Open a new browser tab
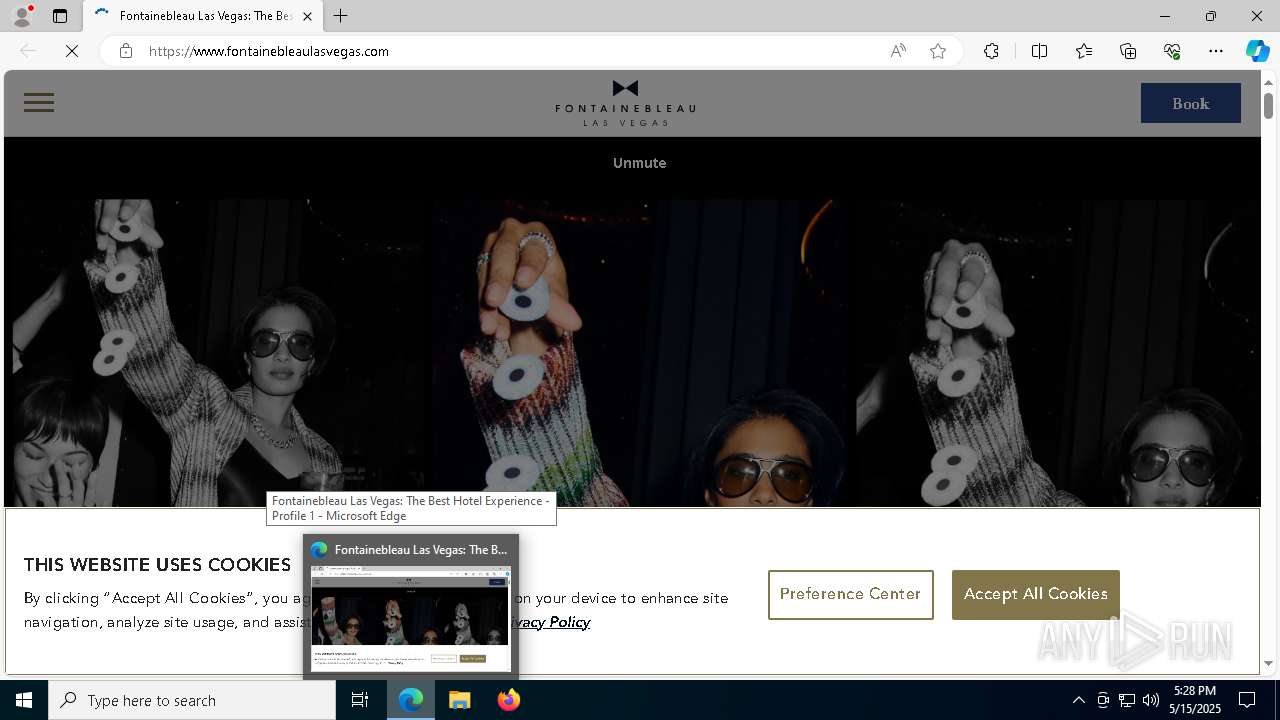1280x720 pixels. pyautogui.click(x=341, y=16)
